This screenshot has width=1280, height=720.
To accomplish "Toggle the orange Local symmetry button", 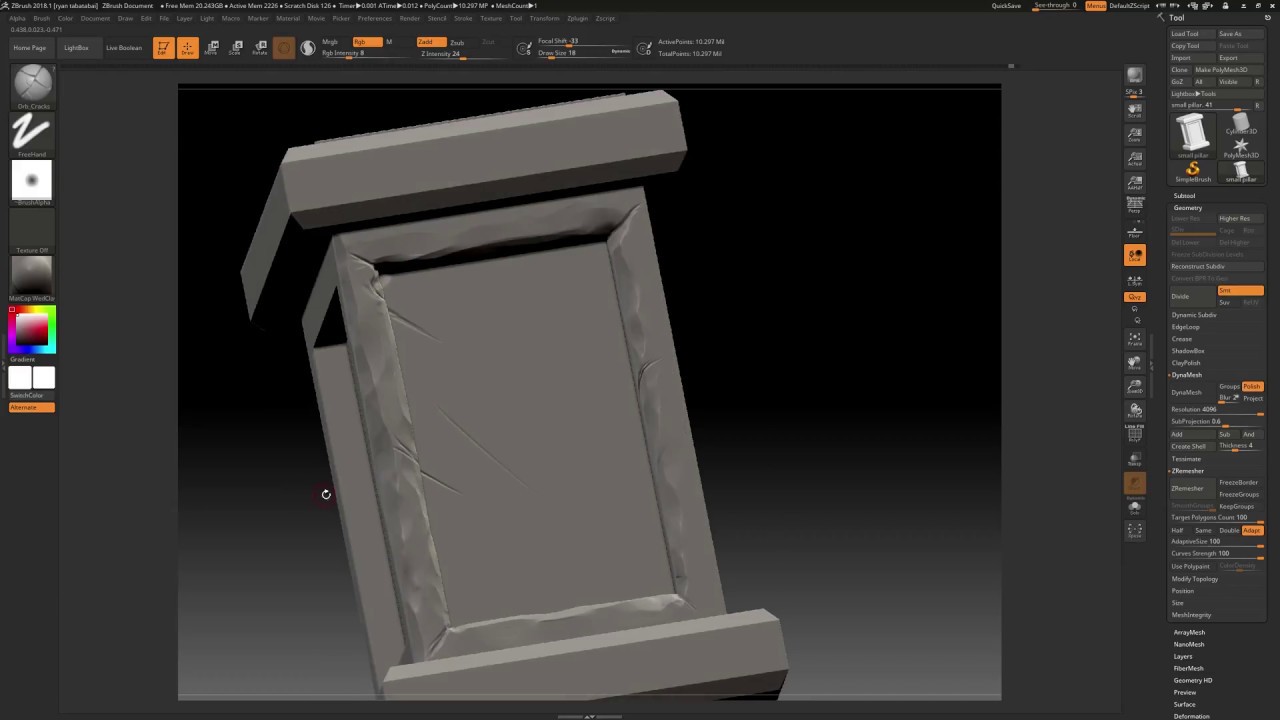I will pyautogui.click(x=1134, y=255).
